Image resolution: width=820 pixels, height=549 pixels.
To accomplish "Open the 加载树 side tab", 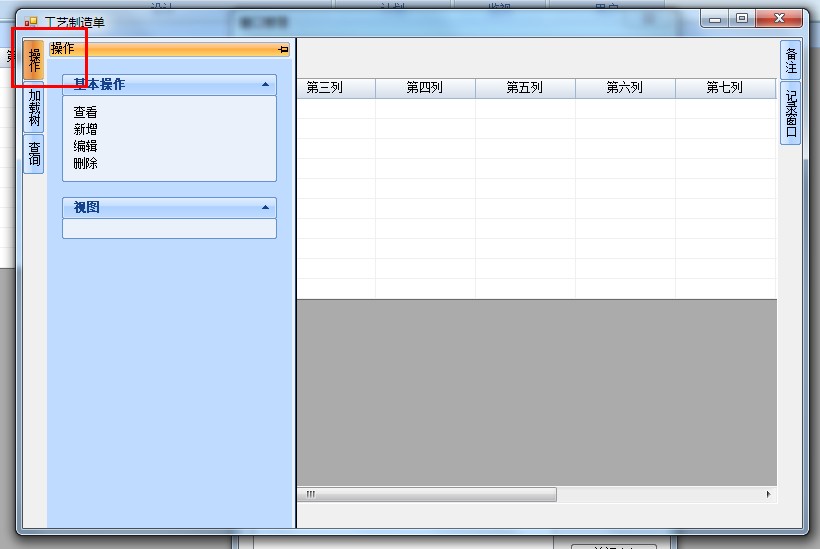I will [x=34, y=108].
